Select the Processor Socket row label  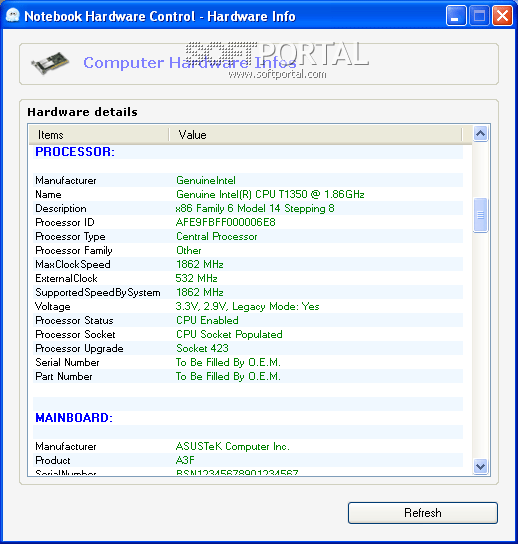pos(75,334)
